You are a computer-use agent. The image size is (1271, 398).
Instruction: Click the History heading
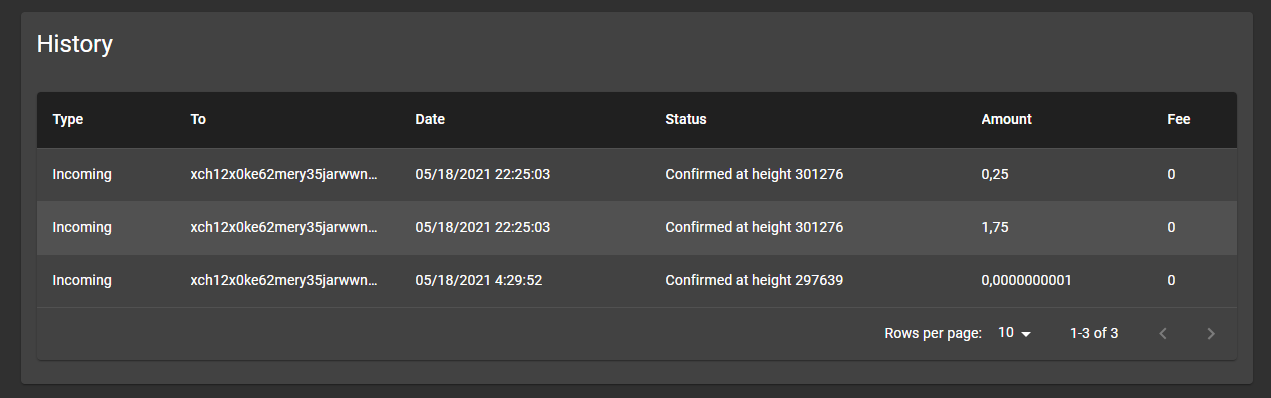75,44
